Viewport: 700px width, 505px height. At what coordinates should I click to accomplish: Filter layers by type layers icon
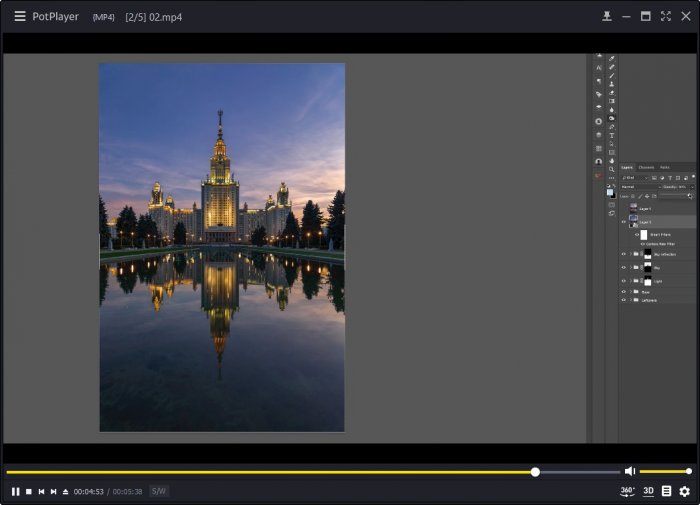click(670, 178)
